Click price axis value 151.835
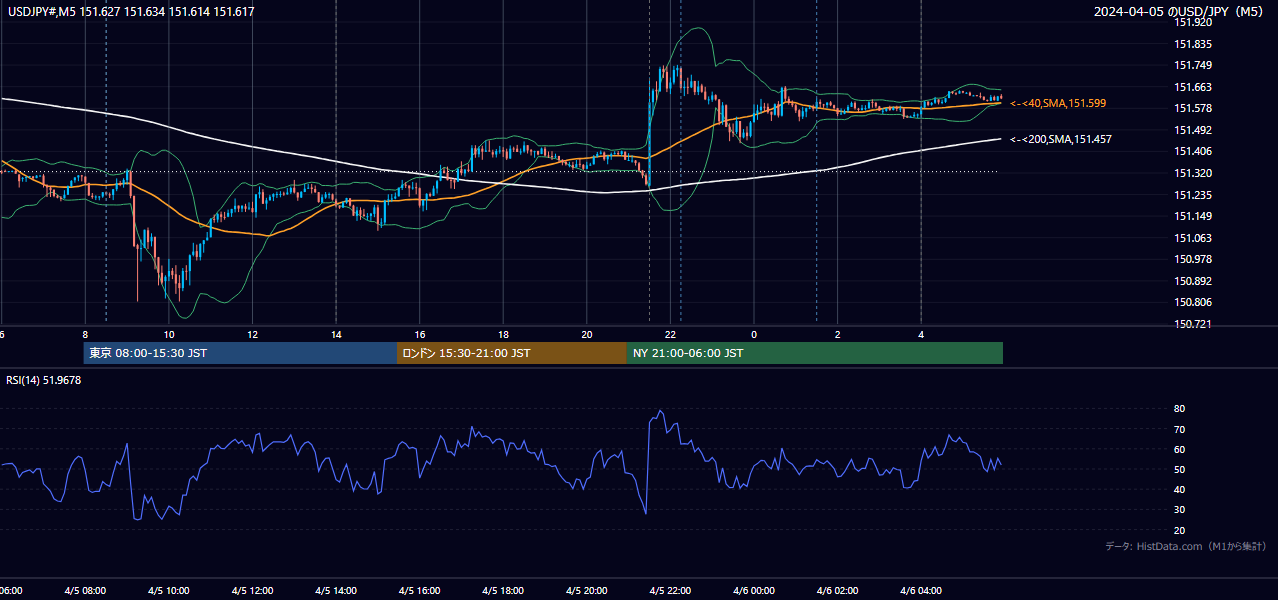 tap(1193, 44)
